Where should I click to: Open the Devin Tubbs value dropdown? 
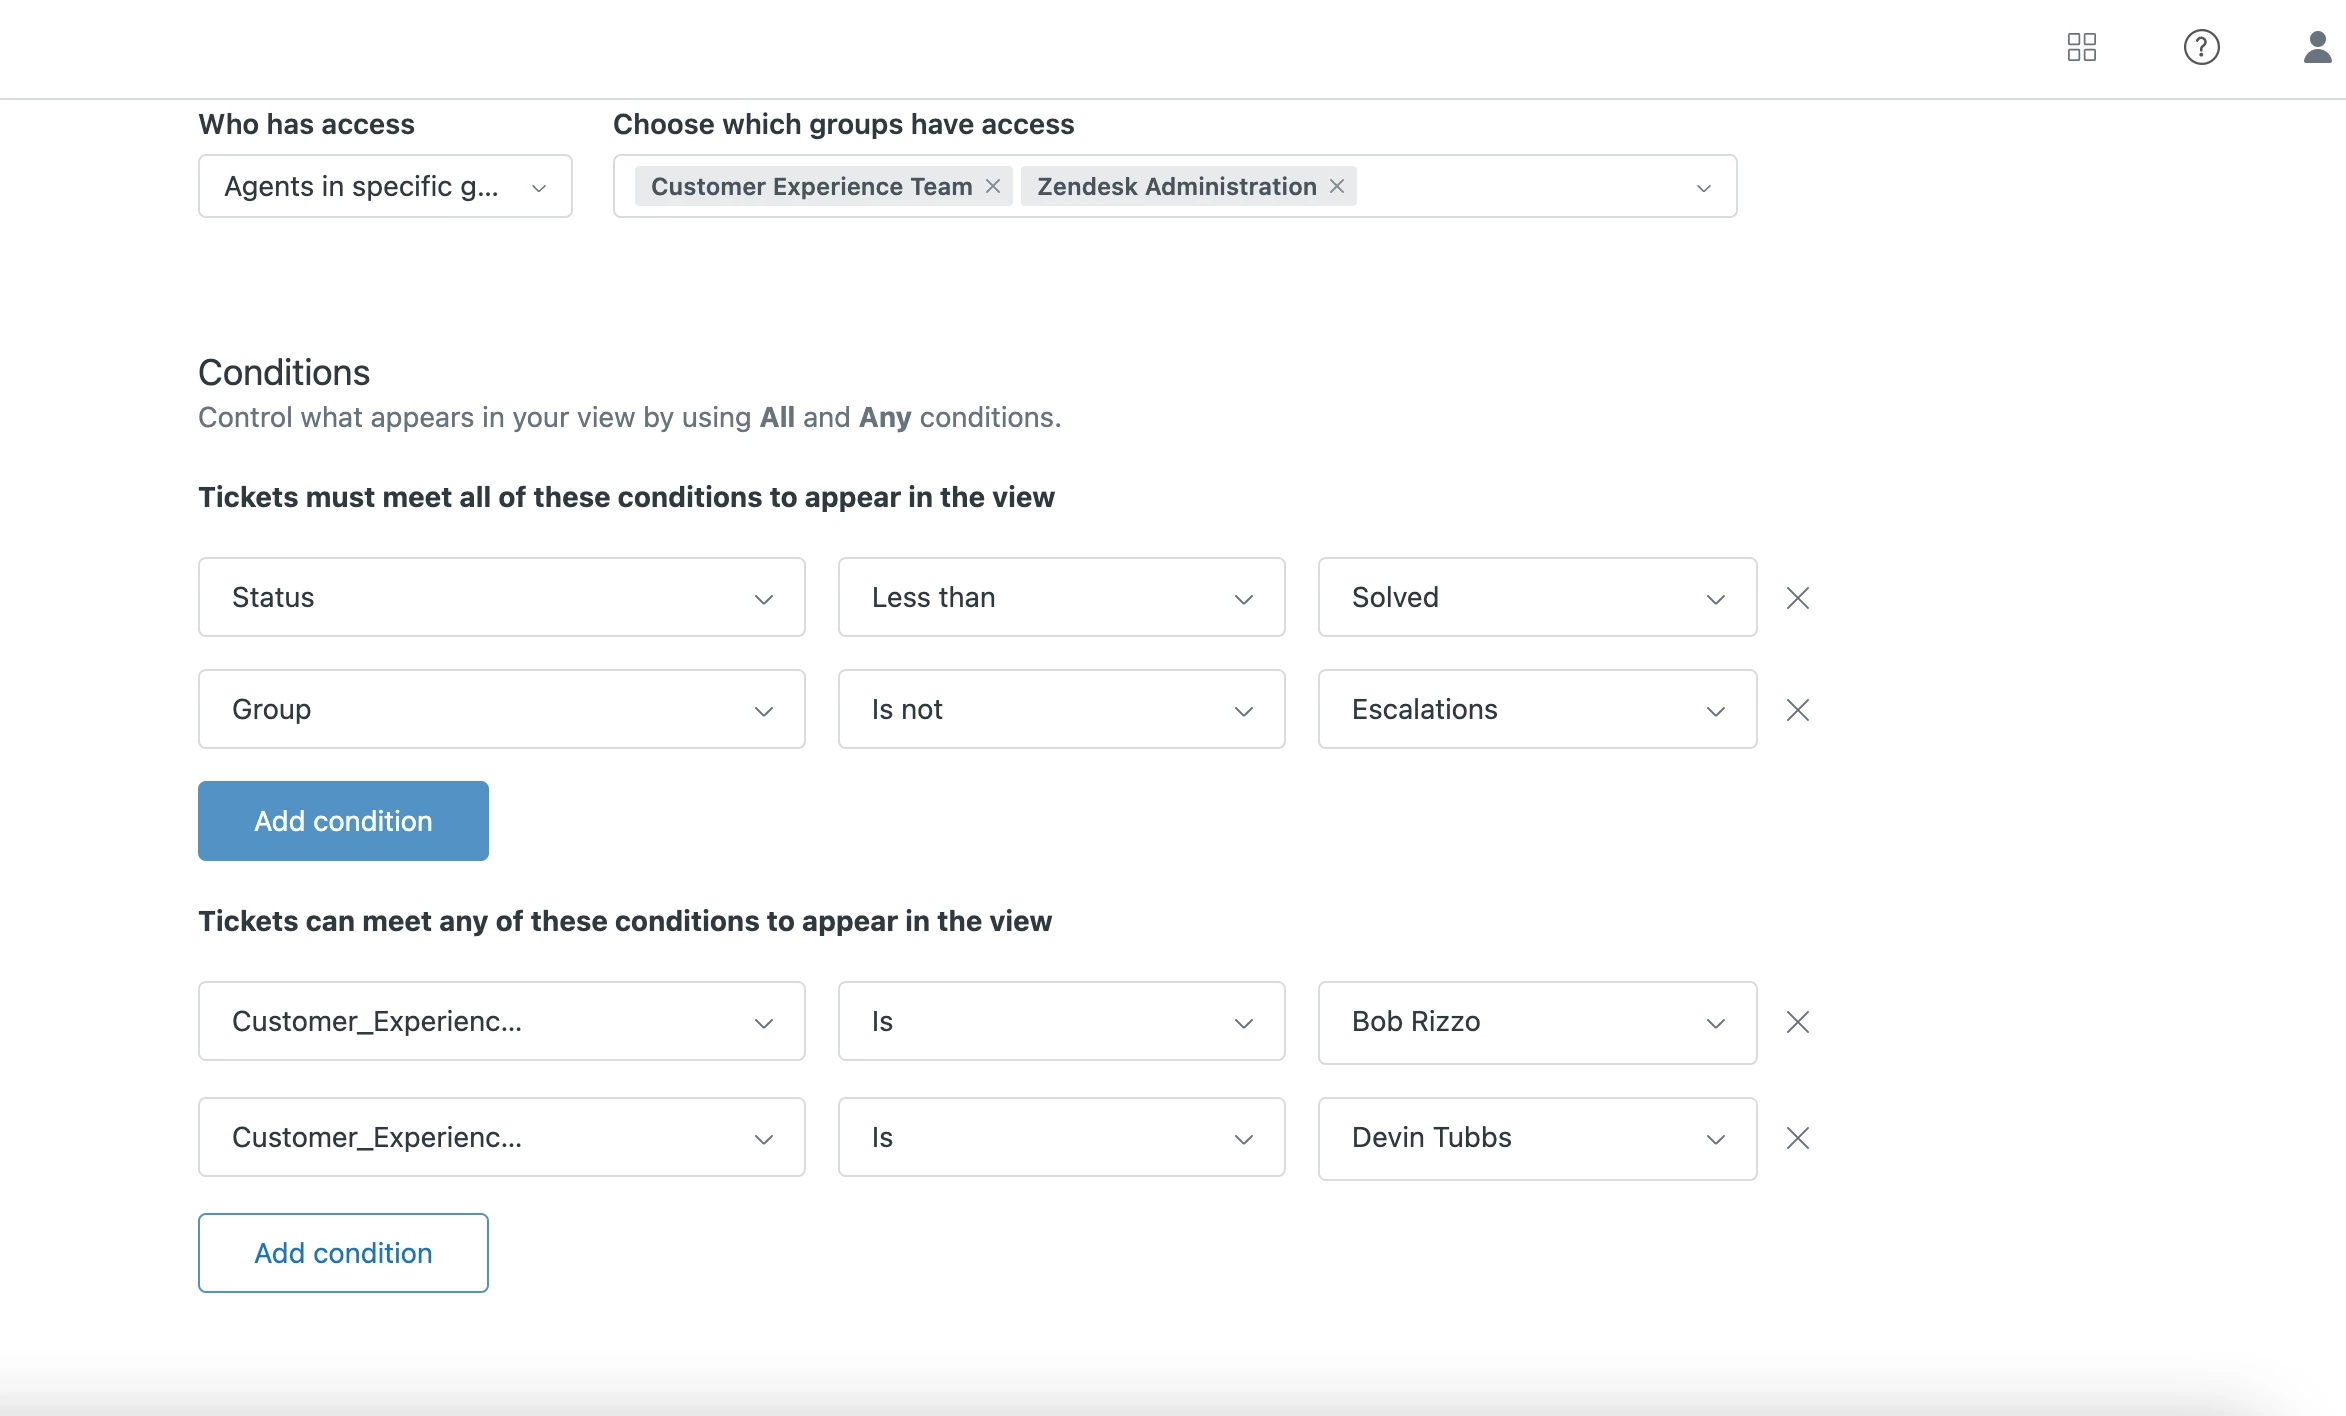click(1537, 1138)
